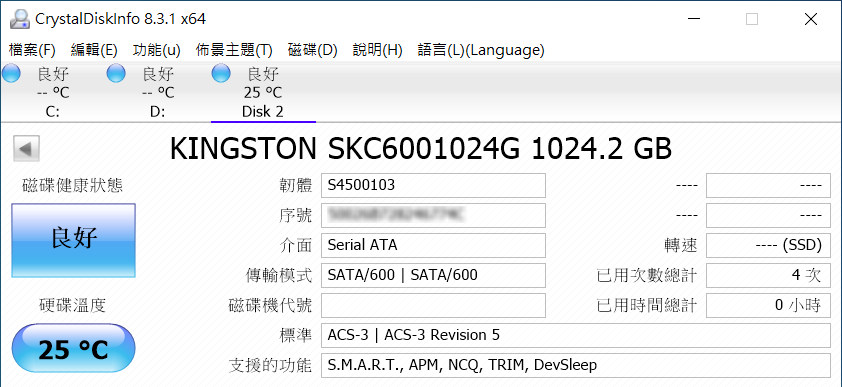Click the 已用時間總計 label
The width and height of the screenshot is (842, 387).
click(x=647, y=306)
